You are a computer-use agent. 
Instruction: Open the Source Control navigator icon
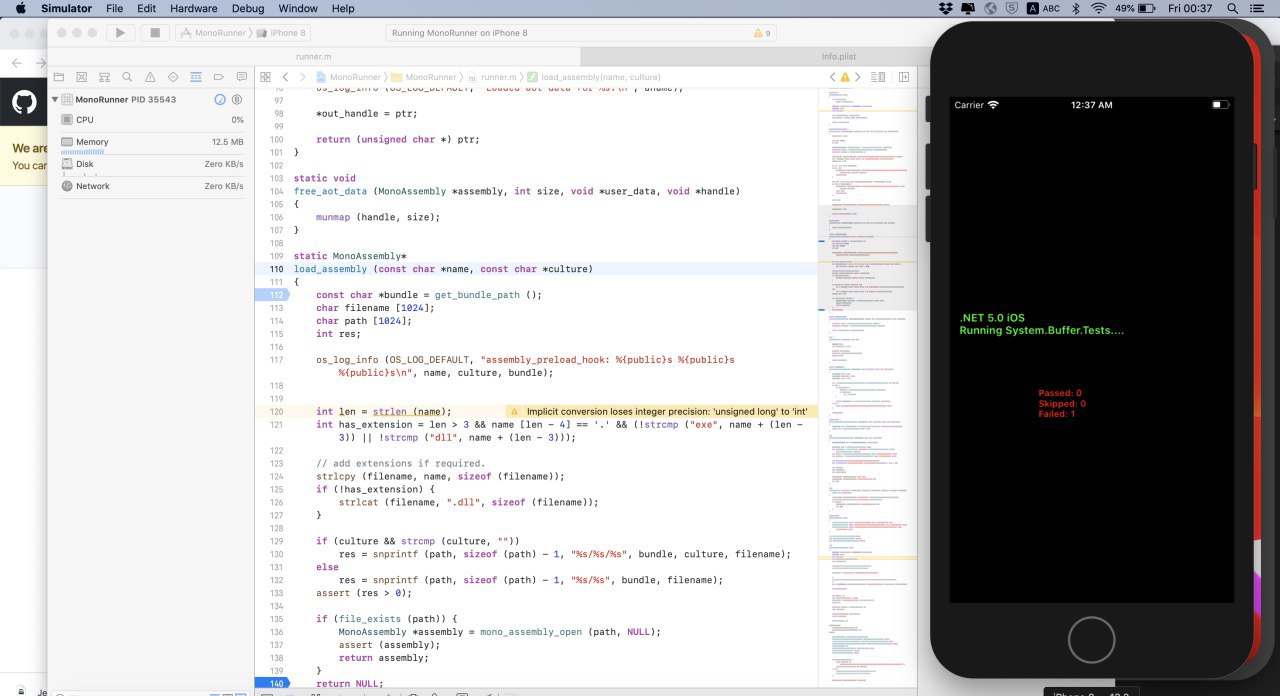click(x=81, y=77)
